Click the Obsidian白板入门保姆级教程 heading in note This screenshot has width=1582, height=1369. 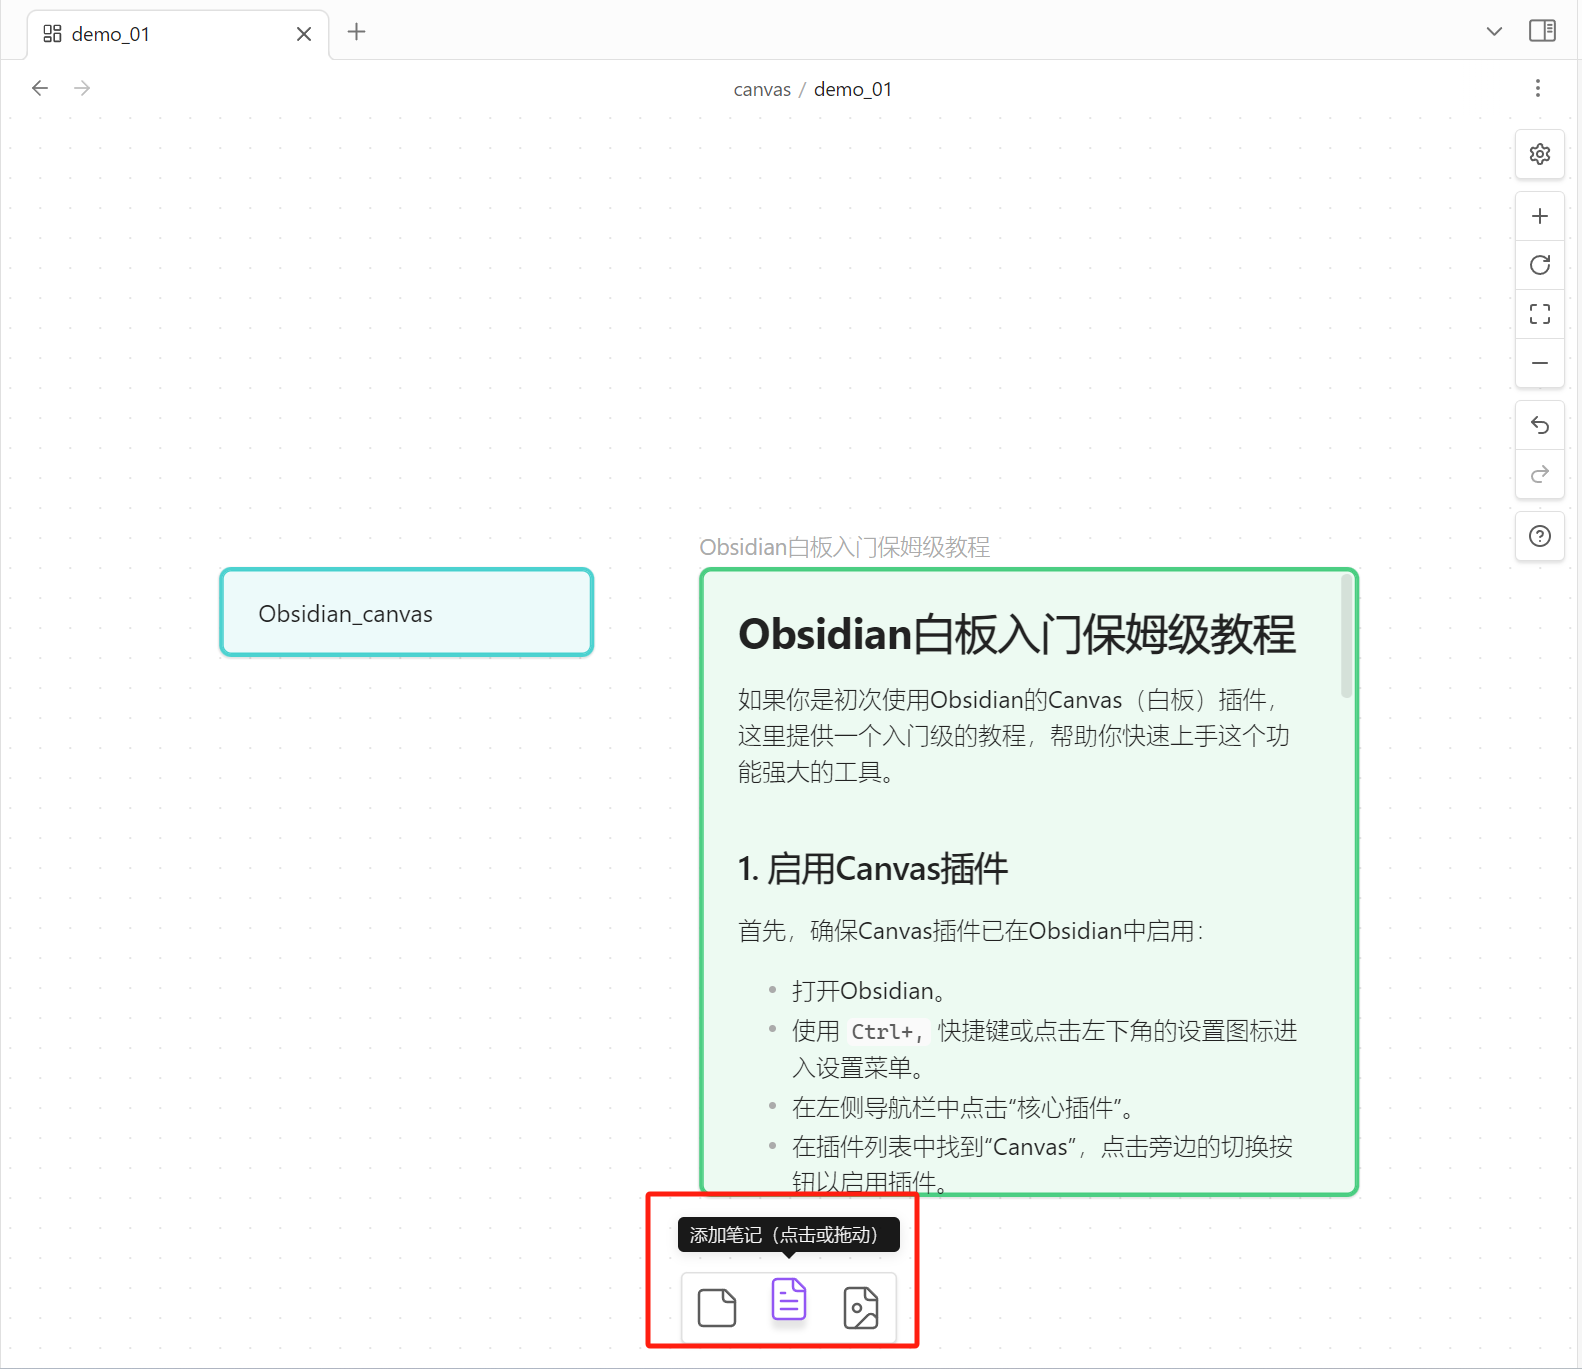pos(1017,635)
